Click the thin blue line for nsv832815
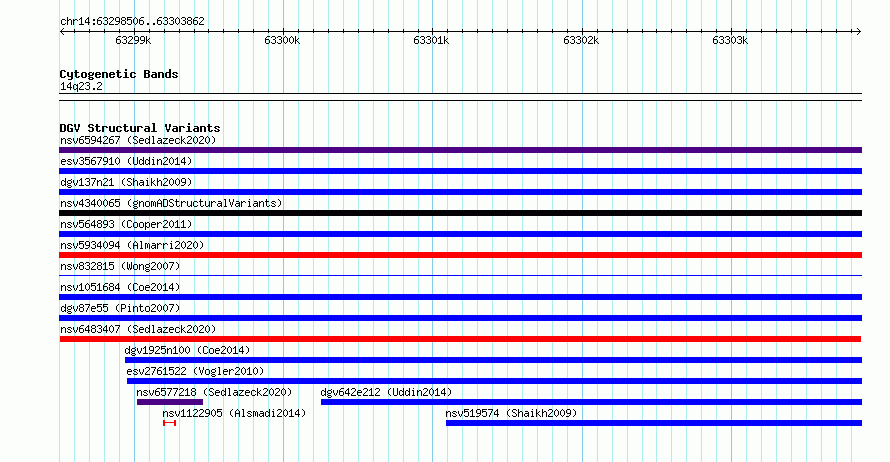The width and height of the screenshot is (890, 462). pyautogui.click(x=460, y=276)
